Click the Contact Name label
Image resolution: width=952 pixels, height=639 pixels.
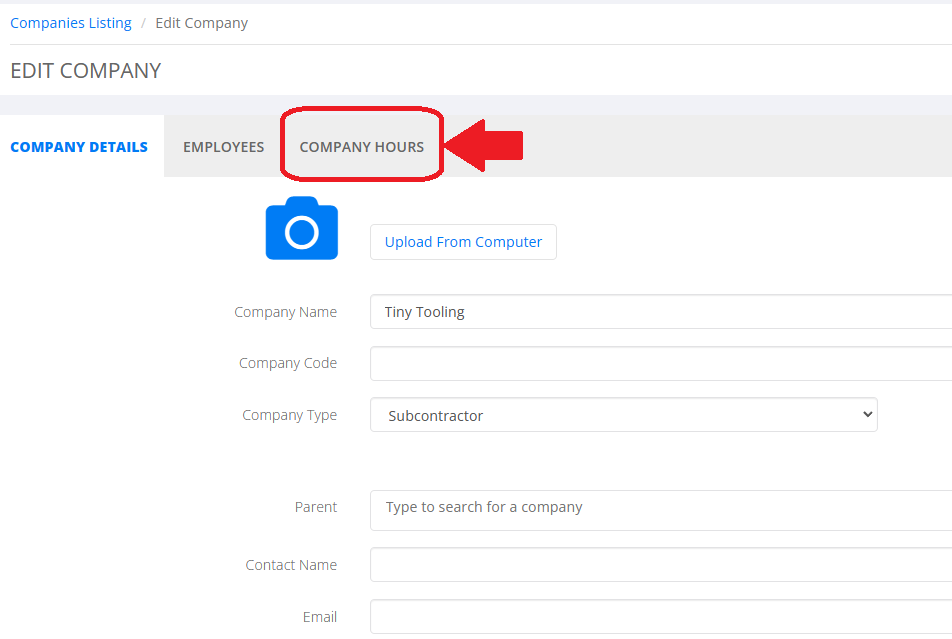[291, 565]
